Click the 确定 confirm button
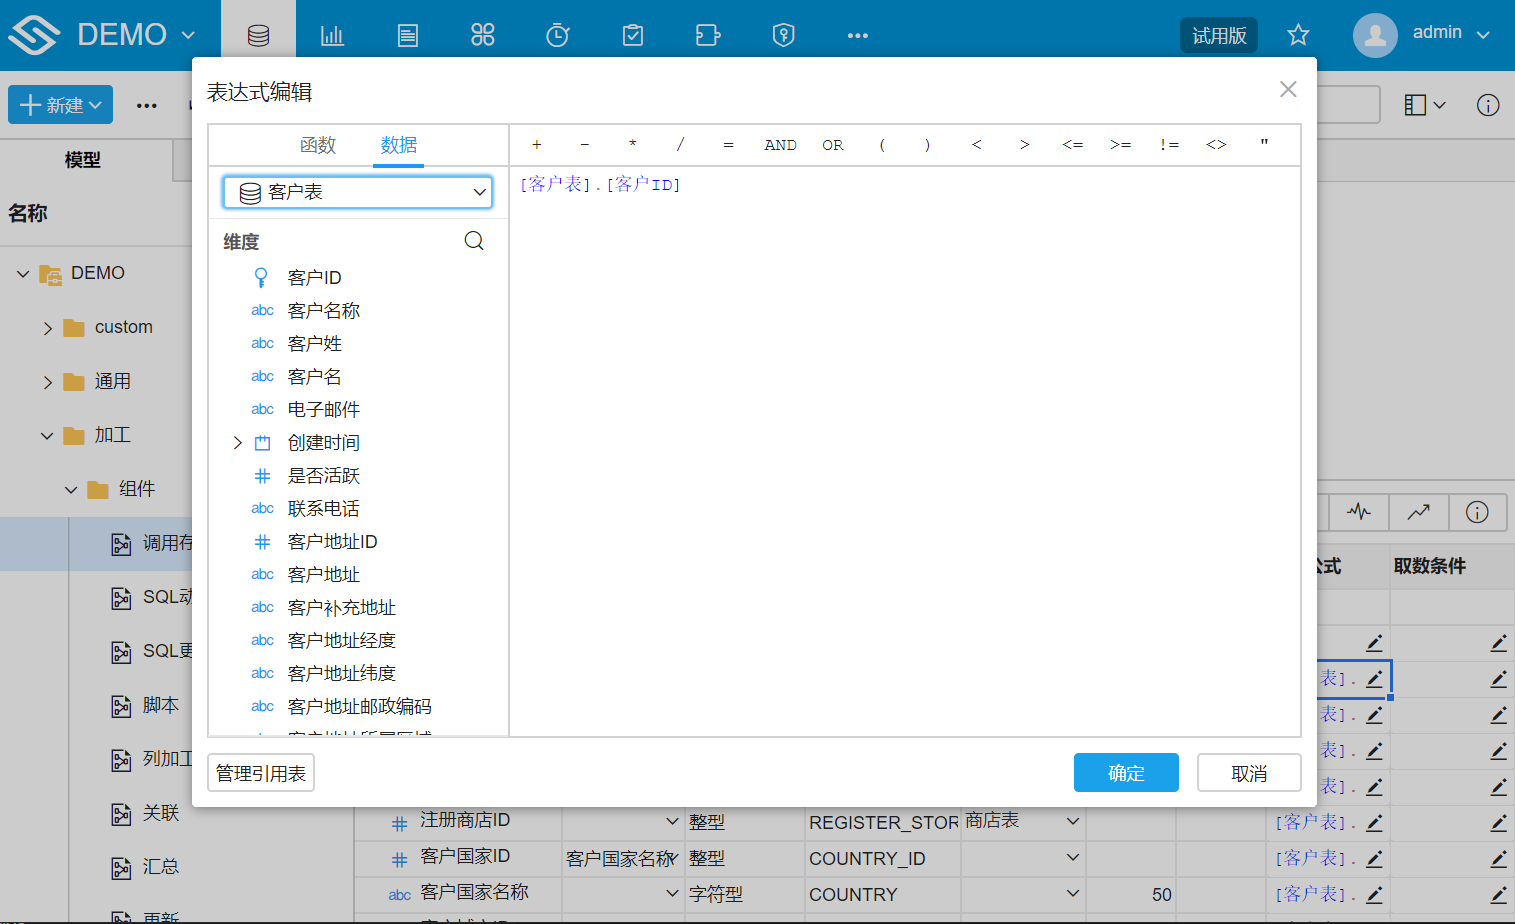The image size is (1515, 924). click(x=1126, y=772)
